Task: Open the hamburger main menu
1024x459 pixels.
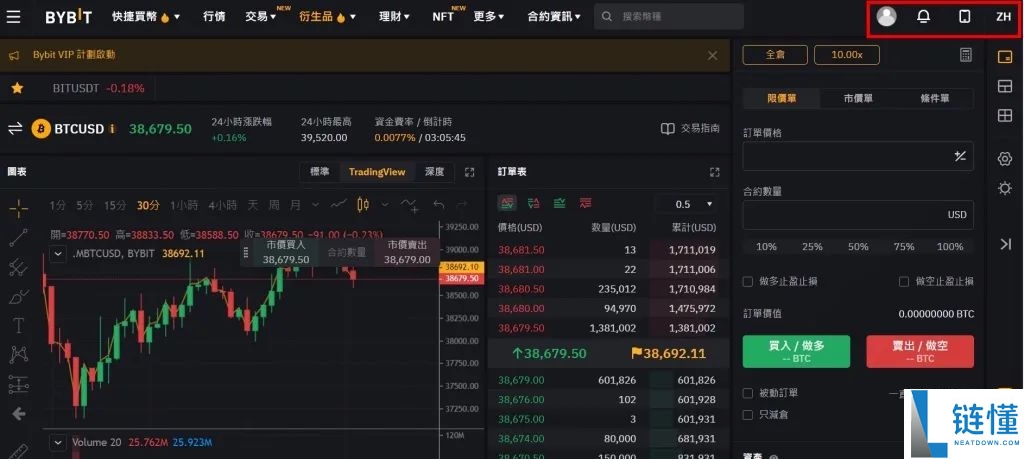Action: pyautogui.click(x=13, y=16)
